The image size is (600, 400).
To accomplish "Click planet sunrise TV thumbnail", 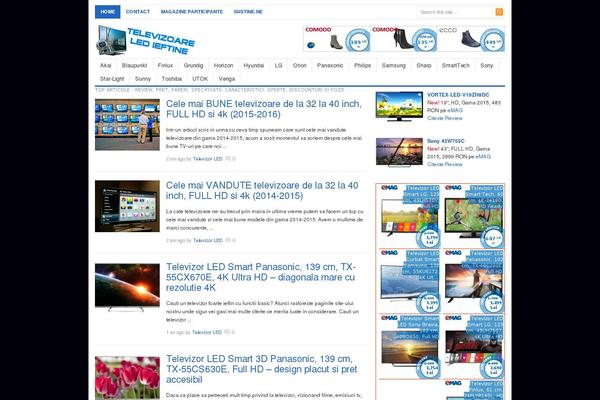I will click(127, 288).
